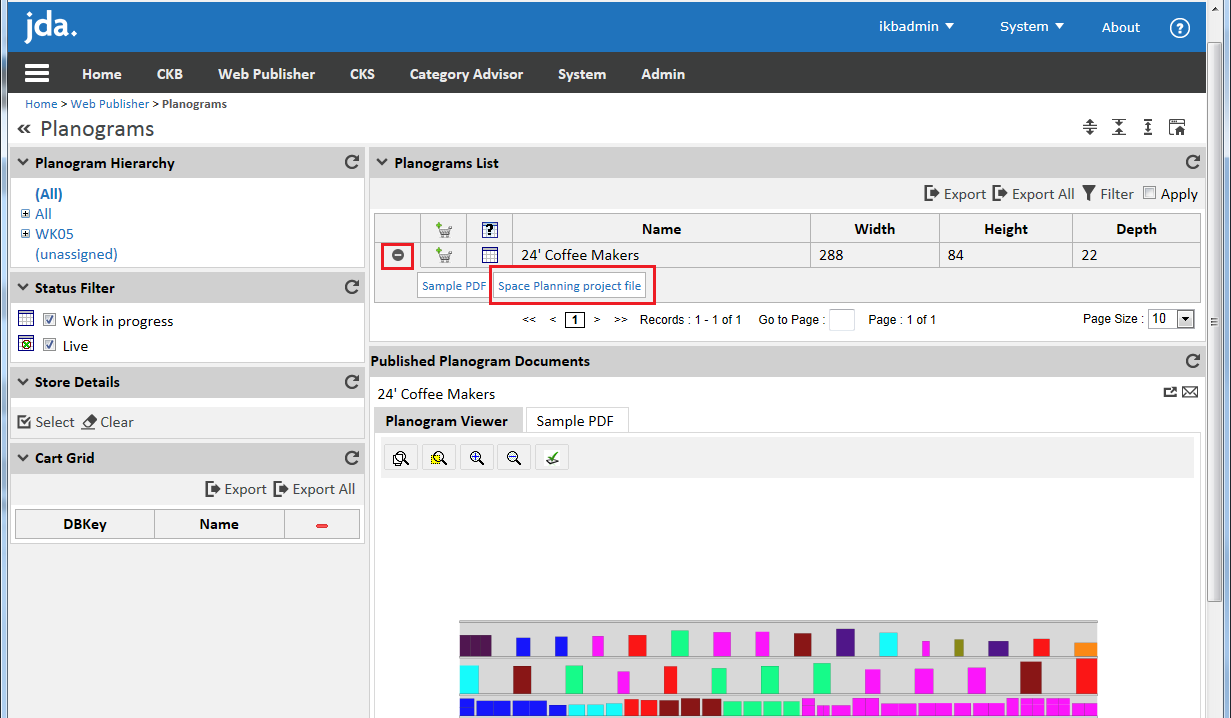Toggle the Apply filter checkbox
Image resolution: width=1231 pixels, height=718 pixels.
[x=1149, y=193]
